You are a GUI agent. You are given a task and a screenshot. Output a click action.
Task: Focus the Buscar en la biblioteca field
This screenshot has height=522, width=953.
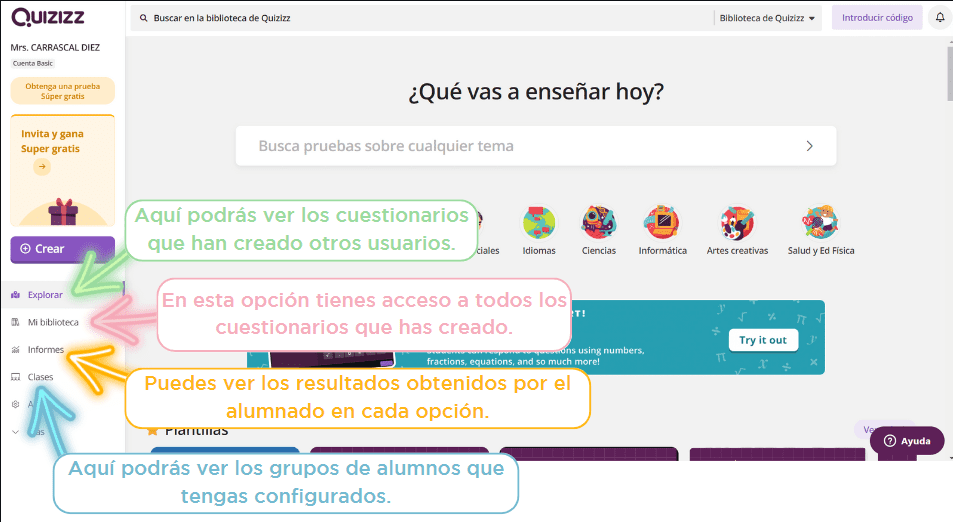click(422, 18)
